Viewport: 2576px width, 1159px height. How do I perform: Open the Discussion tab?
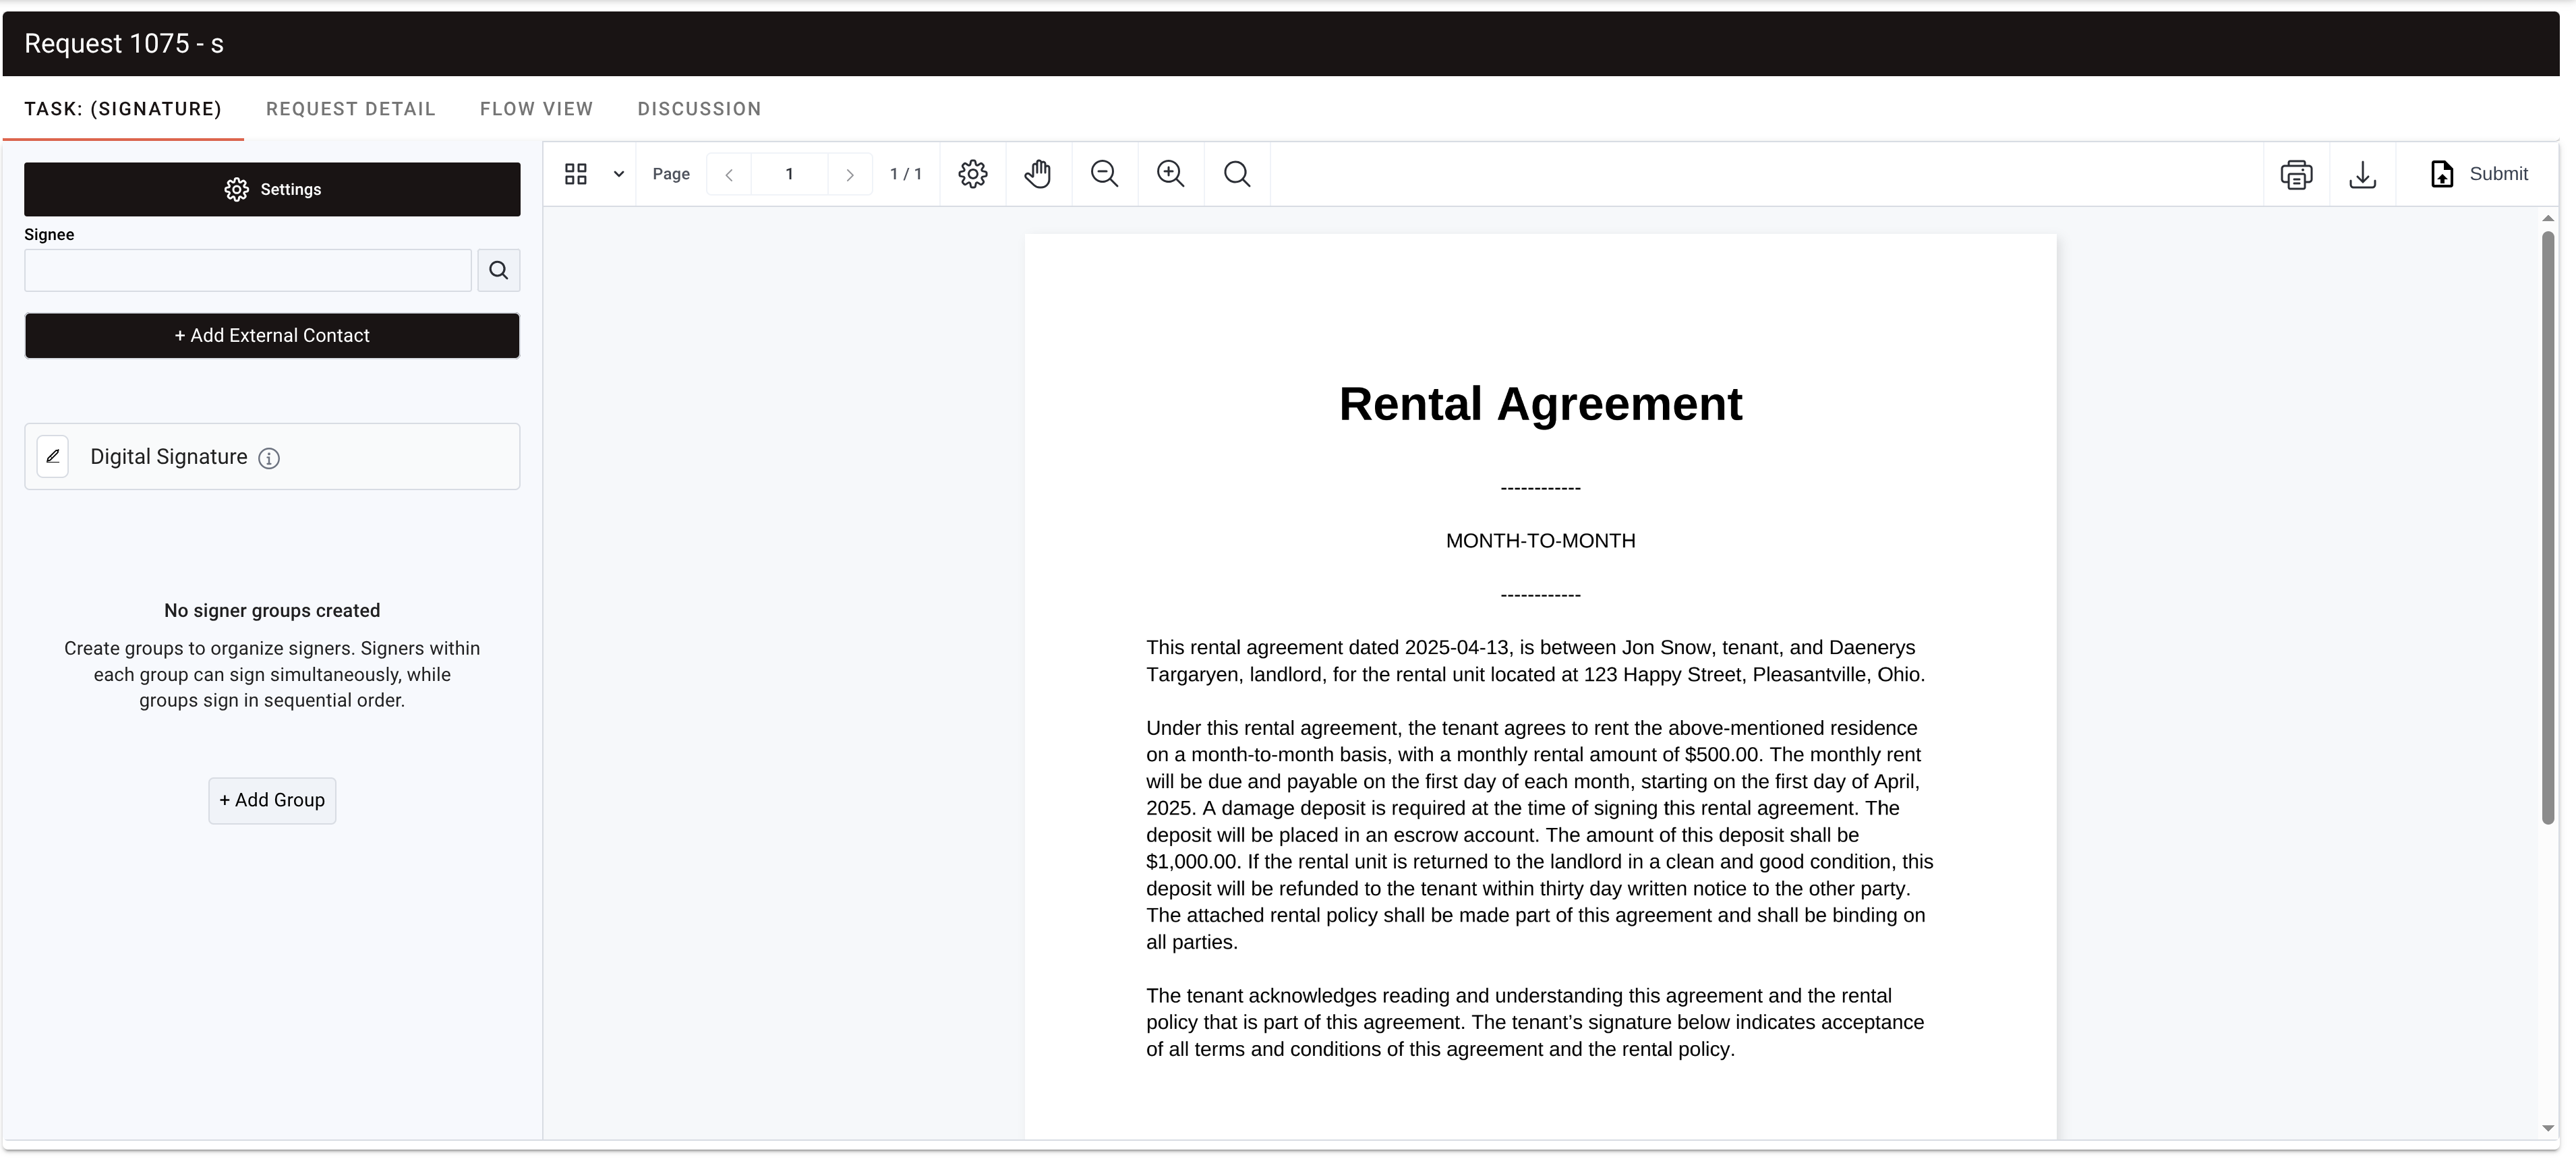click(698, 109)
